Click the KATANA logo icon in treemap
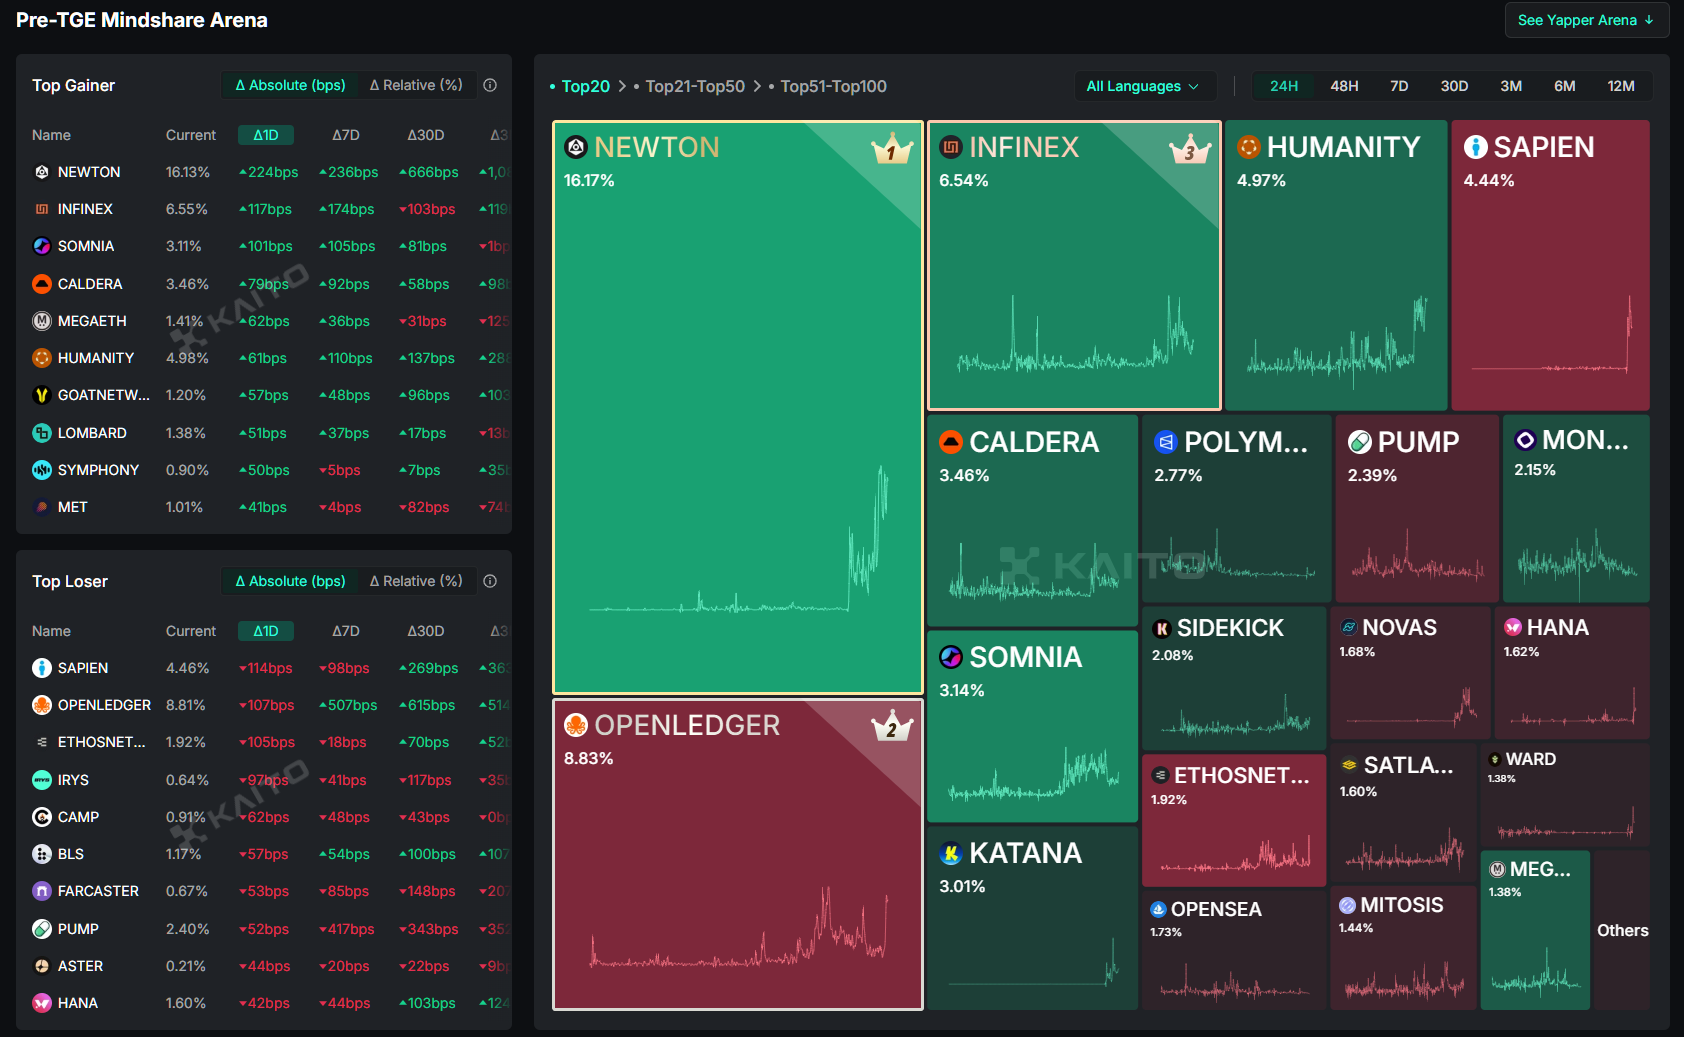Image resolution: width=1684 pixels, height=1037 pixels. coord(951,854)
